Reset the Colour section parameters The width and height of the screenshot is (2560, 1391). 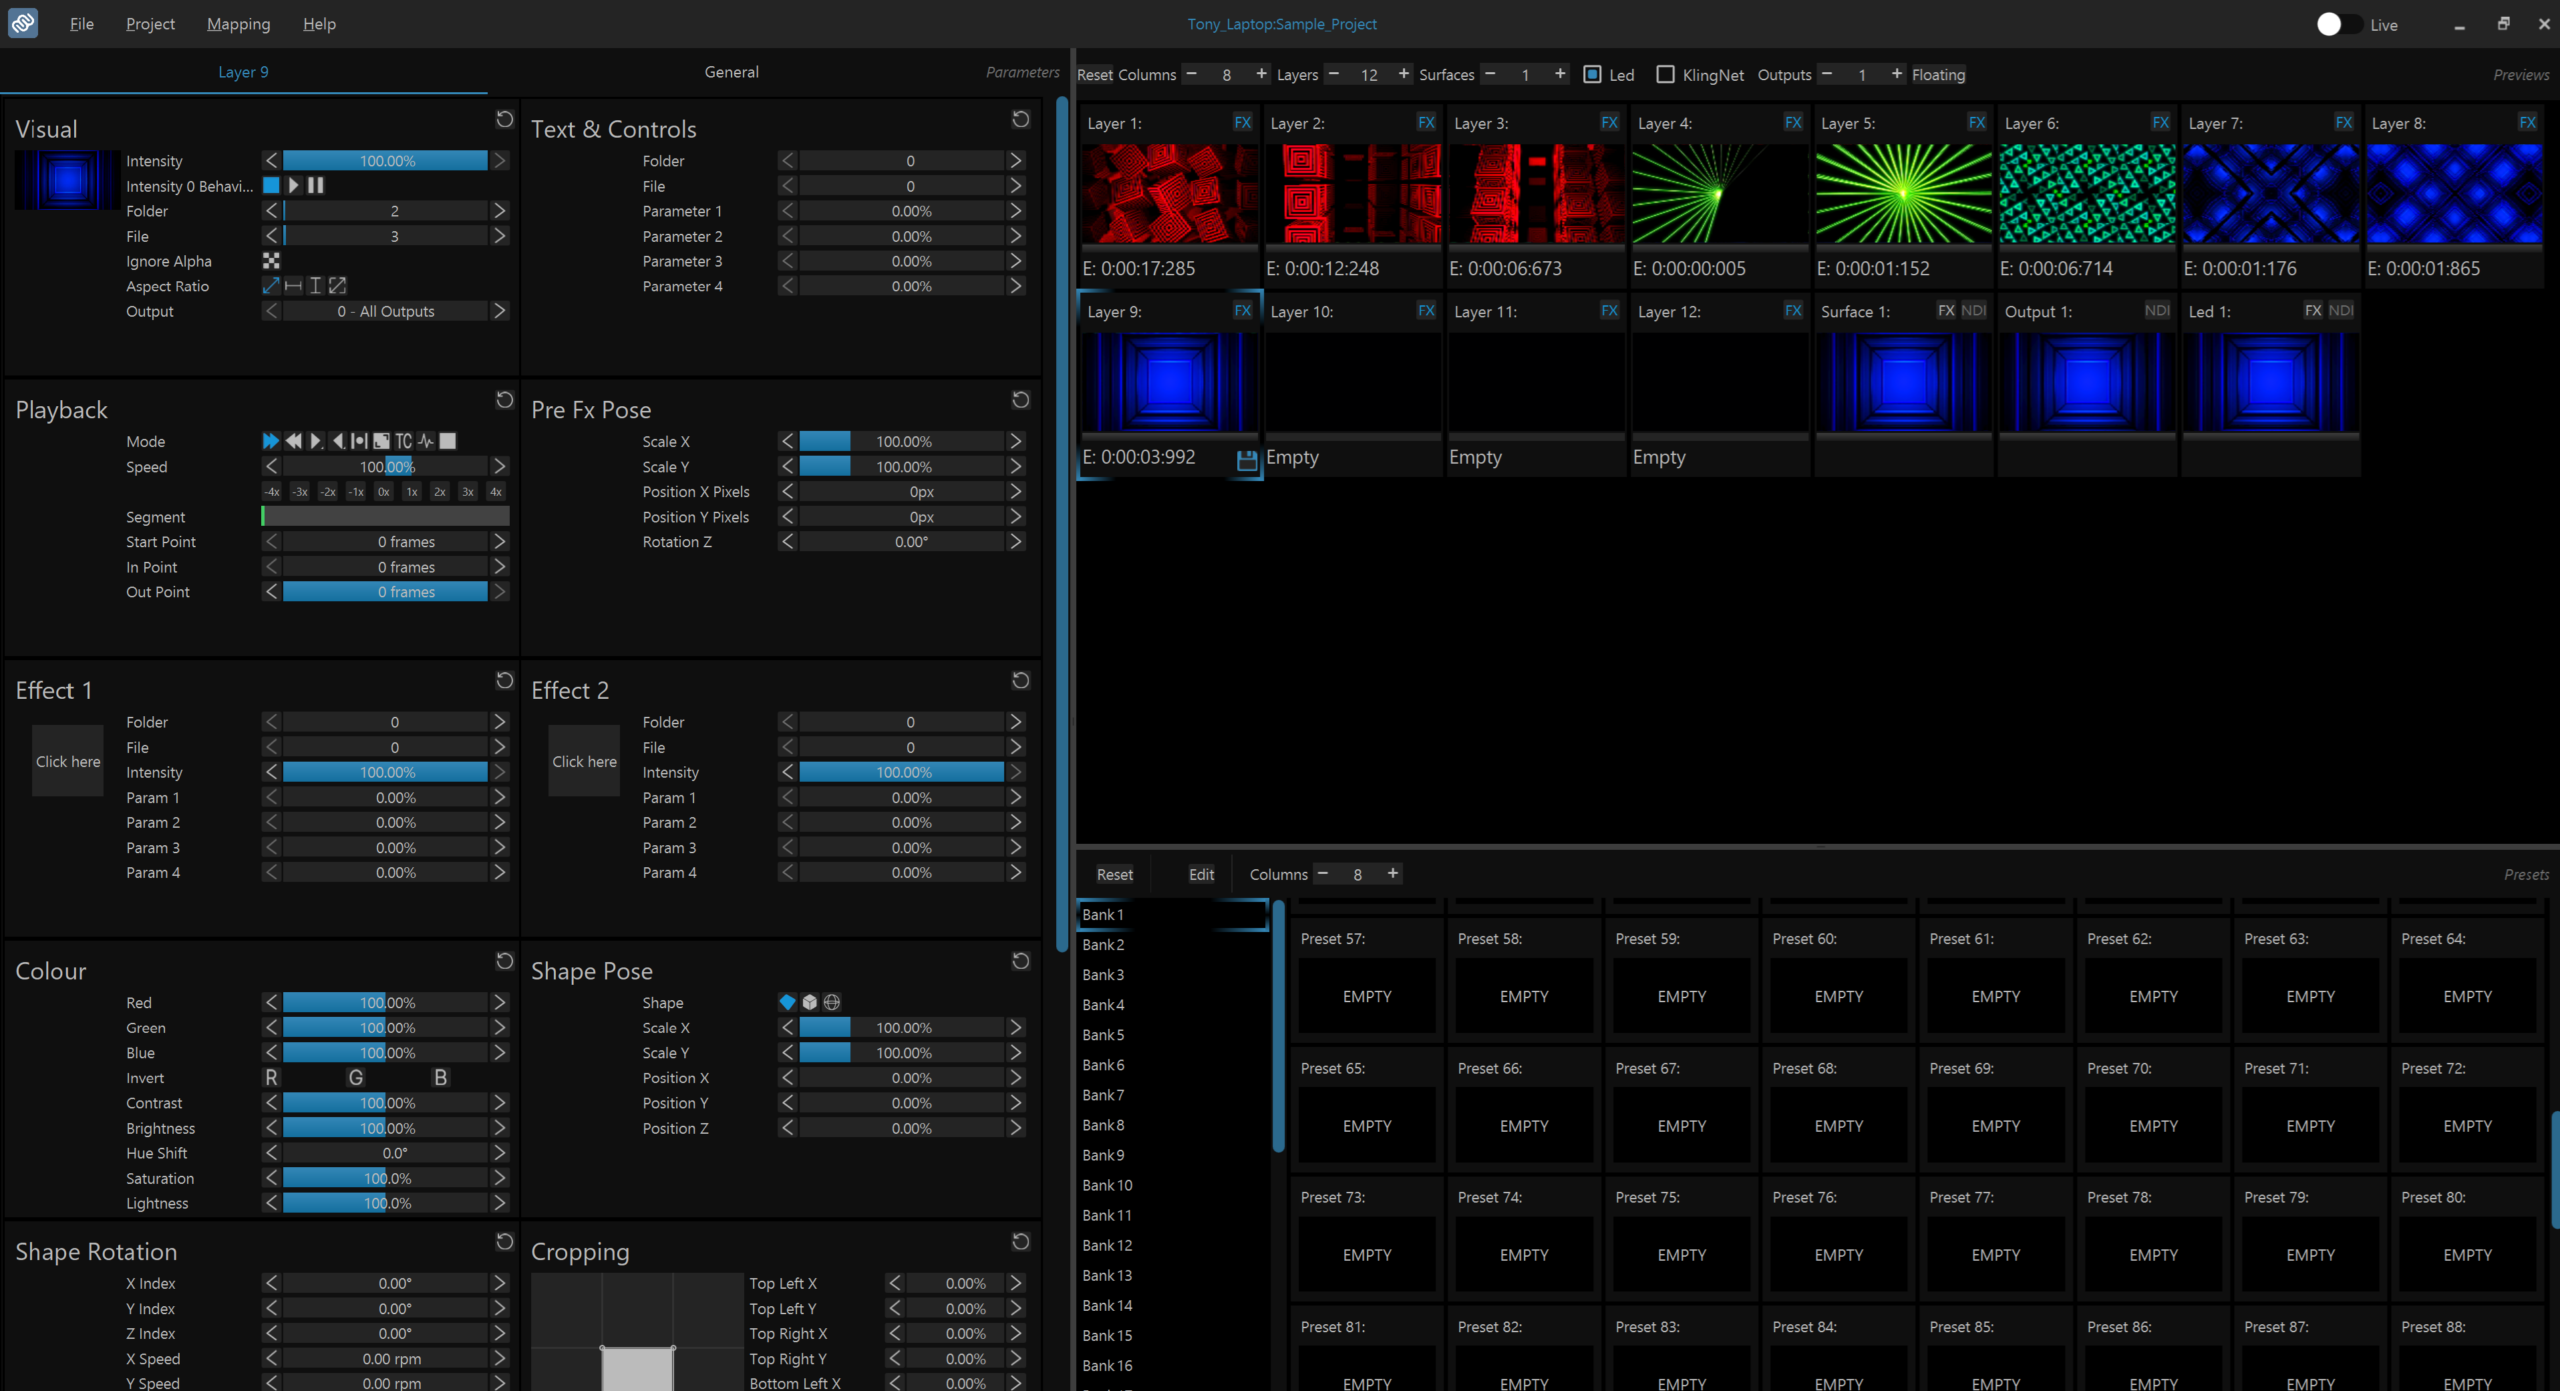pyautogui.click(x=504, y=961)
